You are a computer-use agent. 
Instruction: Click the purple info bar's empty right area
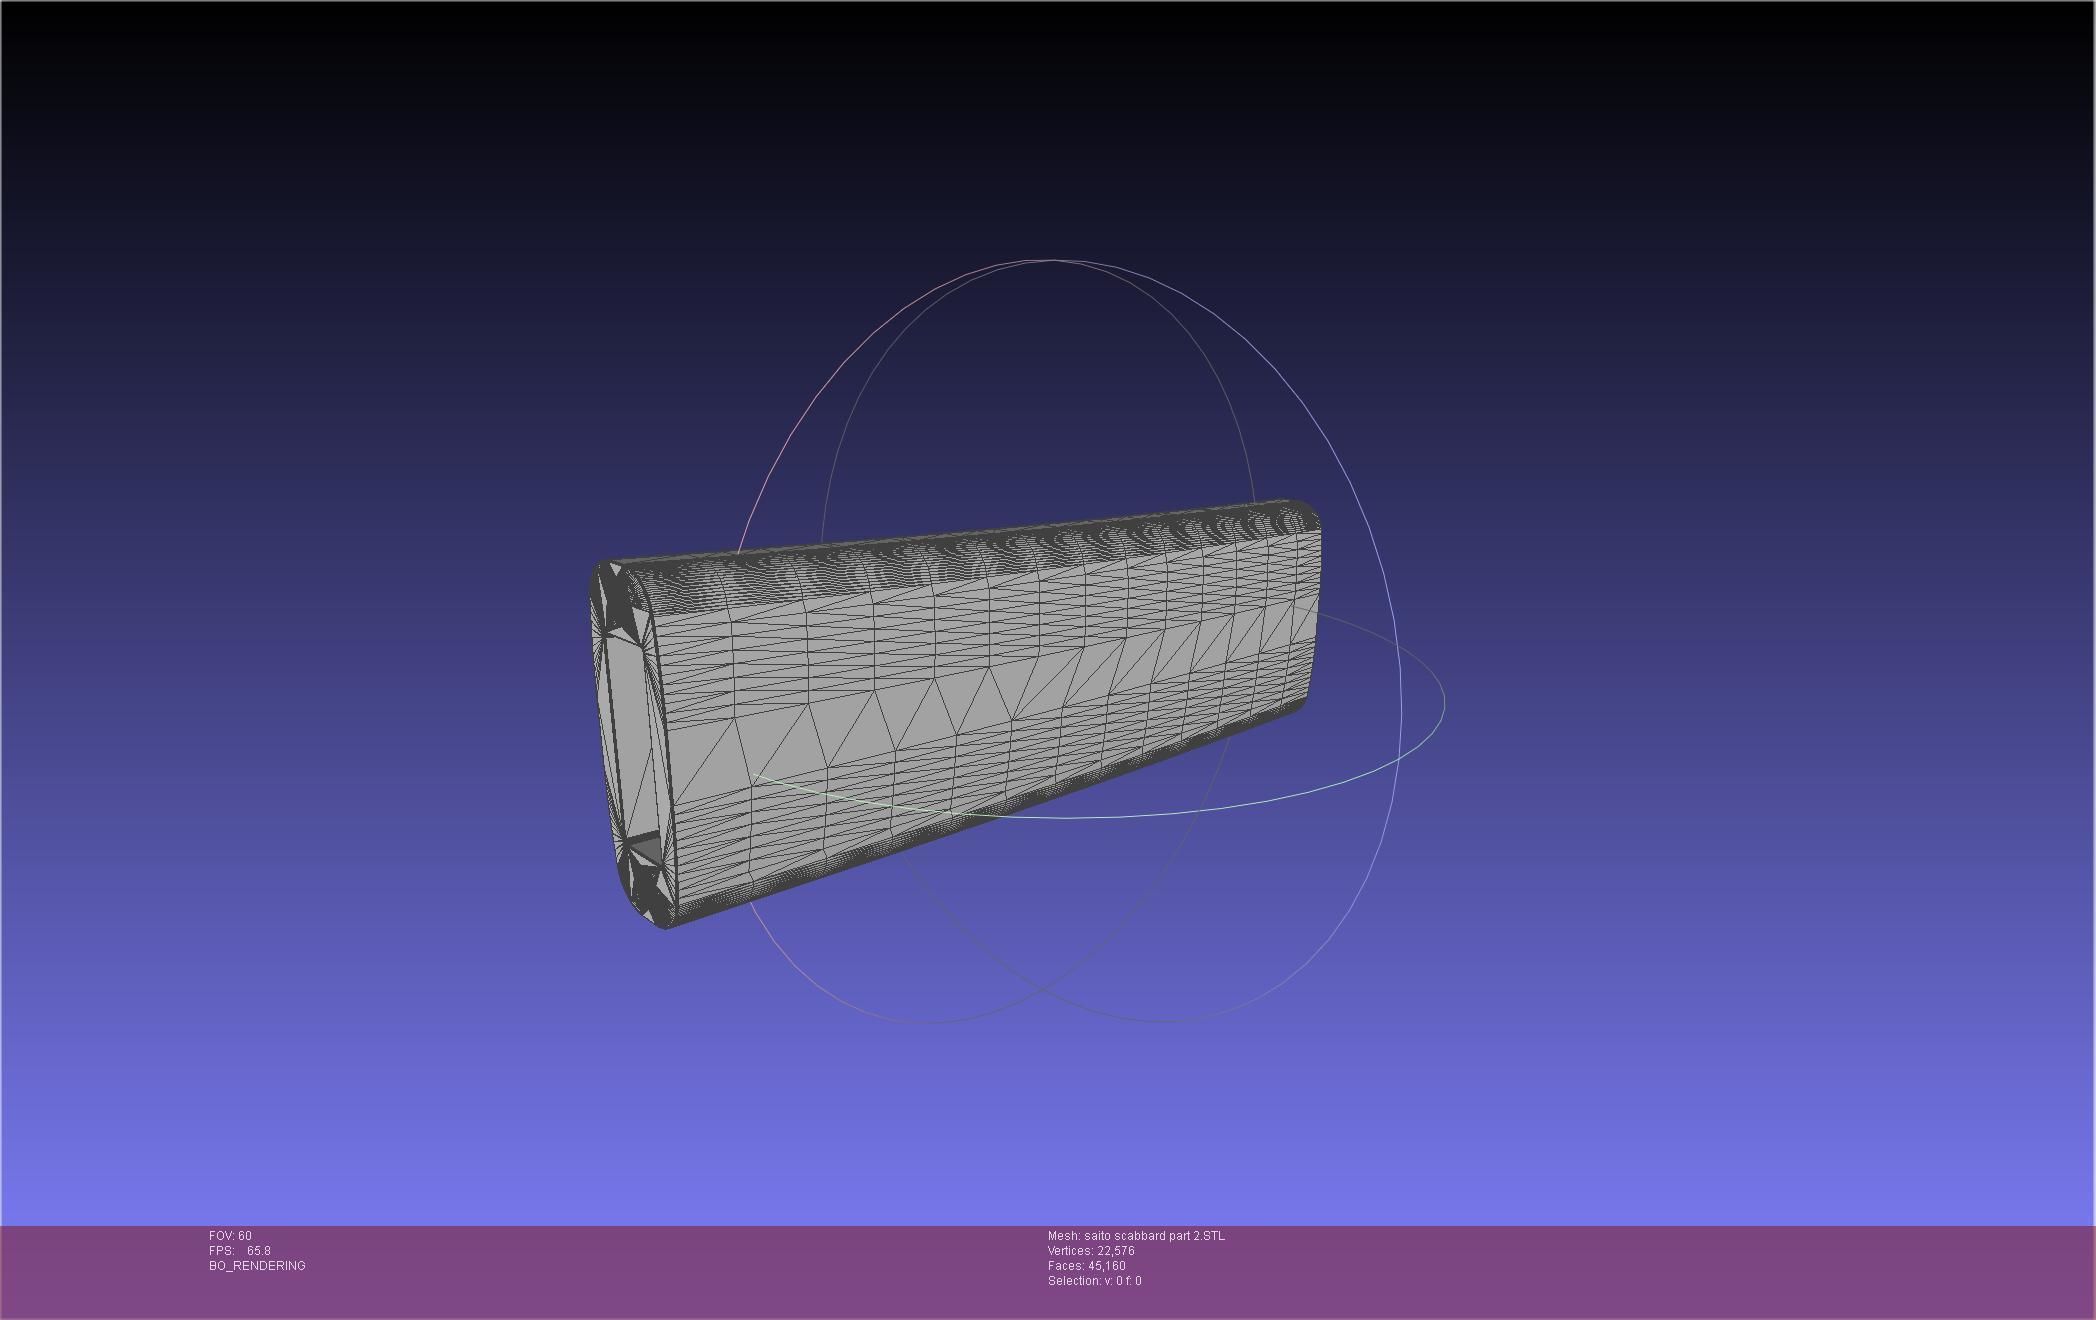(1700, 1270)
